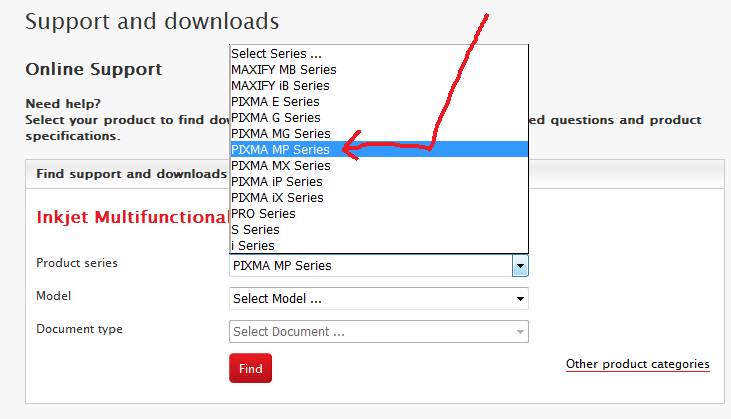Choose S Series from dropdown list
The height and width of the screenshot is (419, 731).
click(x=255, y=229)
